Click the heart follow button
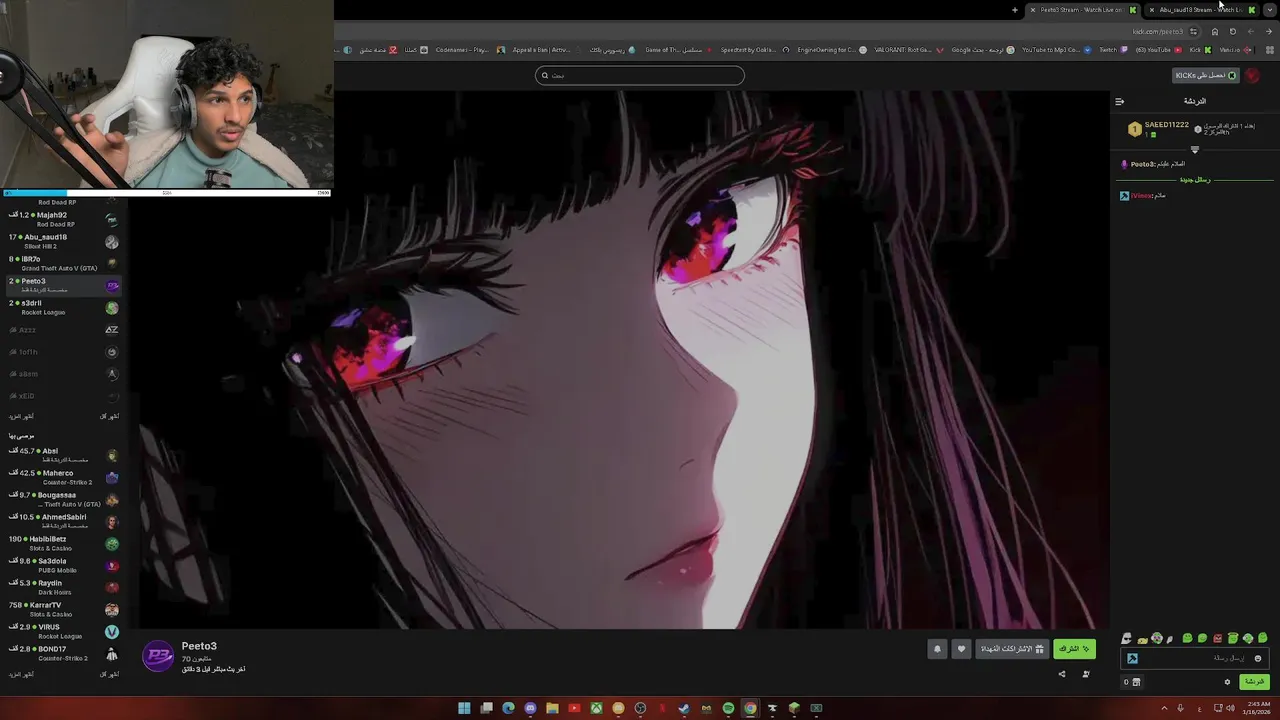The image size is (1280, 720). pos(961,649)
